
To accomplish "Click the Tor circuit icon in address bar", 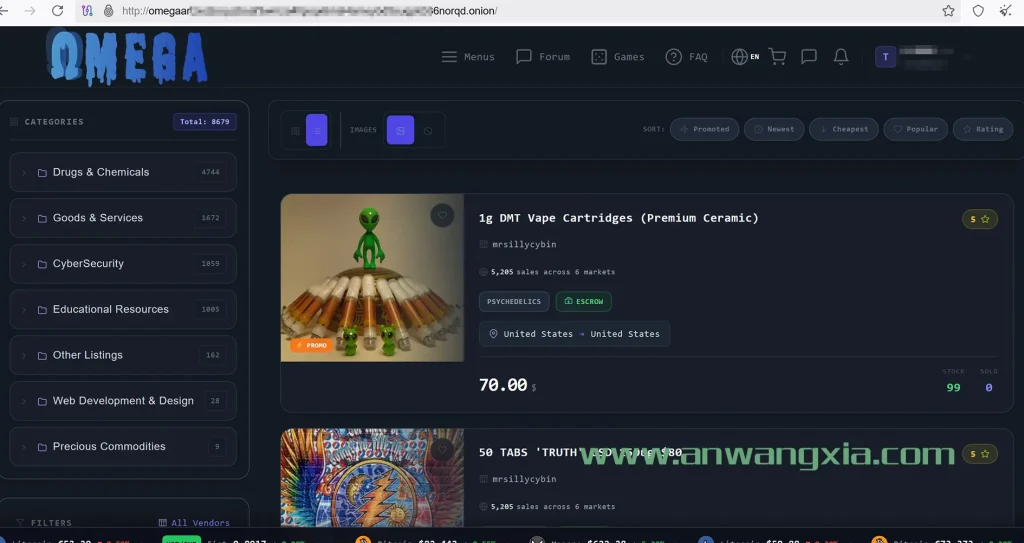I will (88, 10).
